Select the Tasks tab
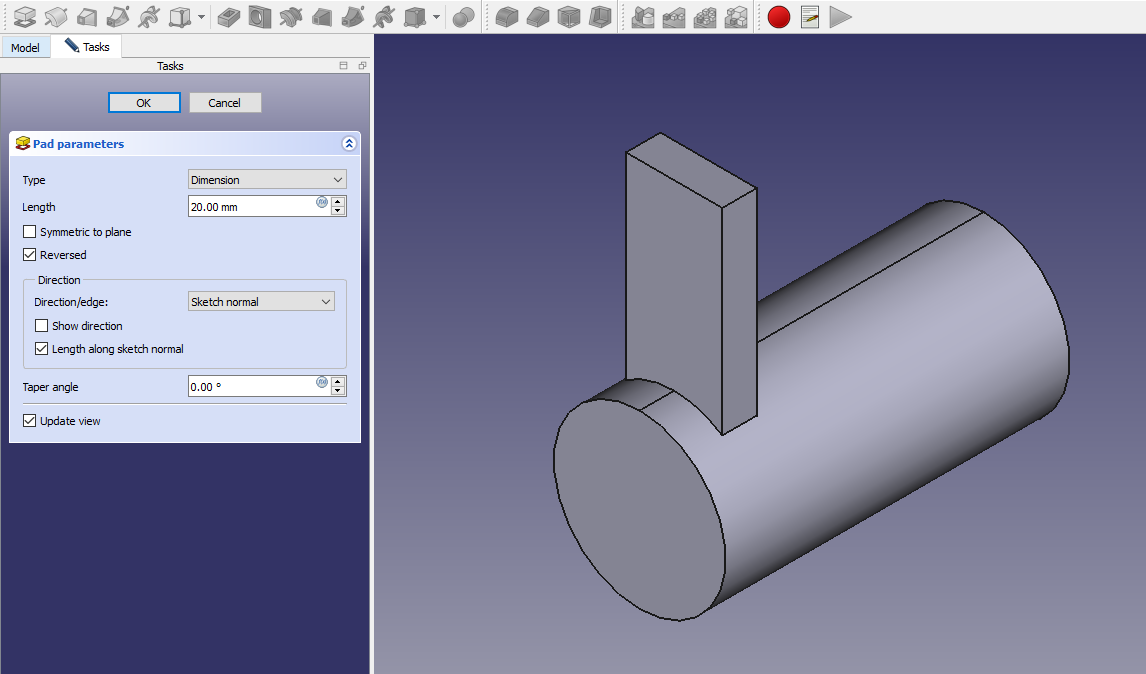Image resolution: width=1146 pixels, height=674 pixels. tap(87, 47)
